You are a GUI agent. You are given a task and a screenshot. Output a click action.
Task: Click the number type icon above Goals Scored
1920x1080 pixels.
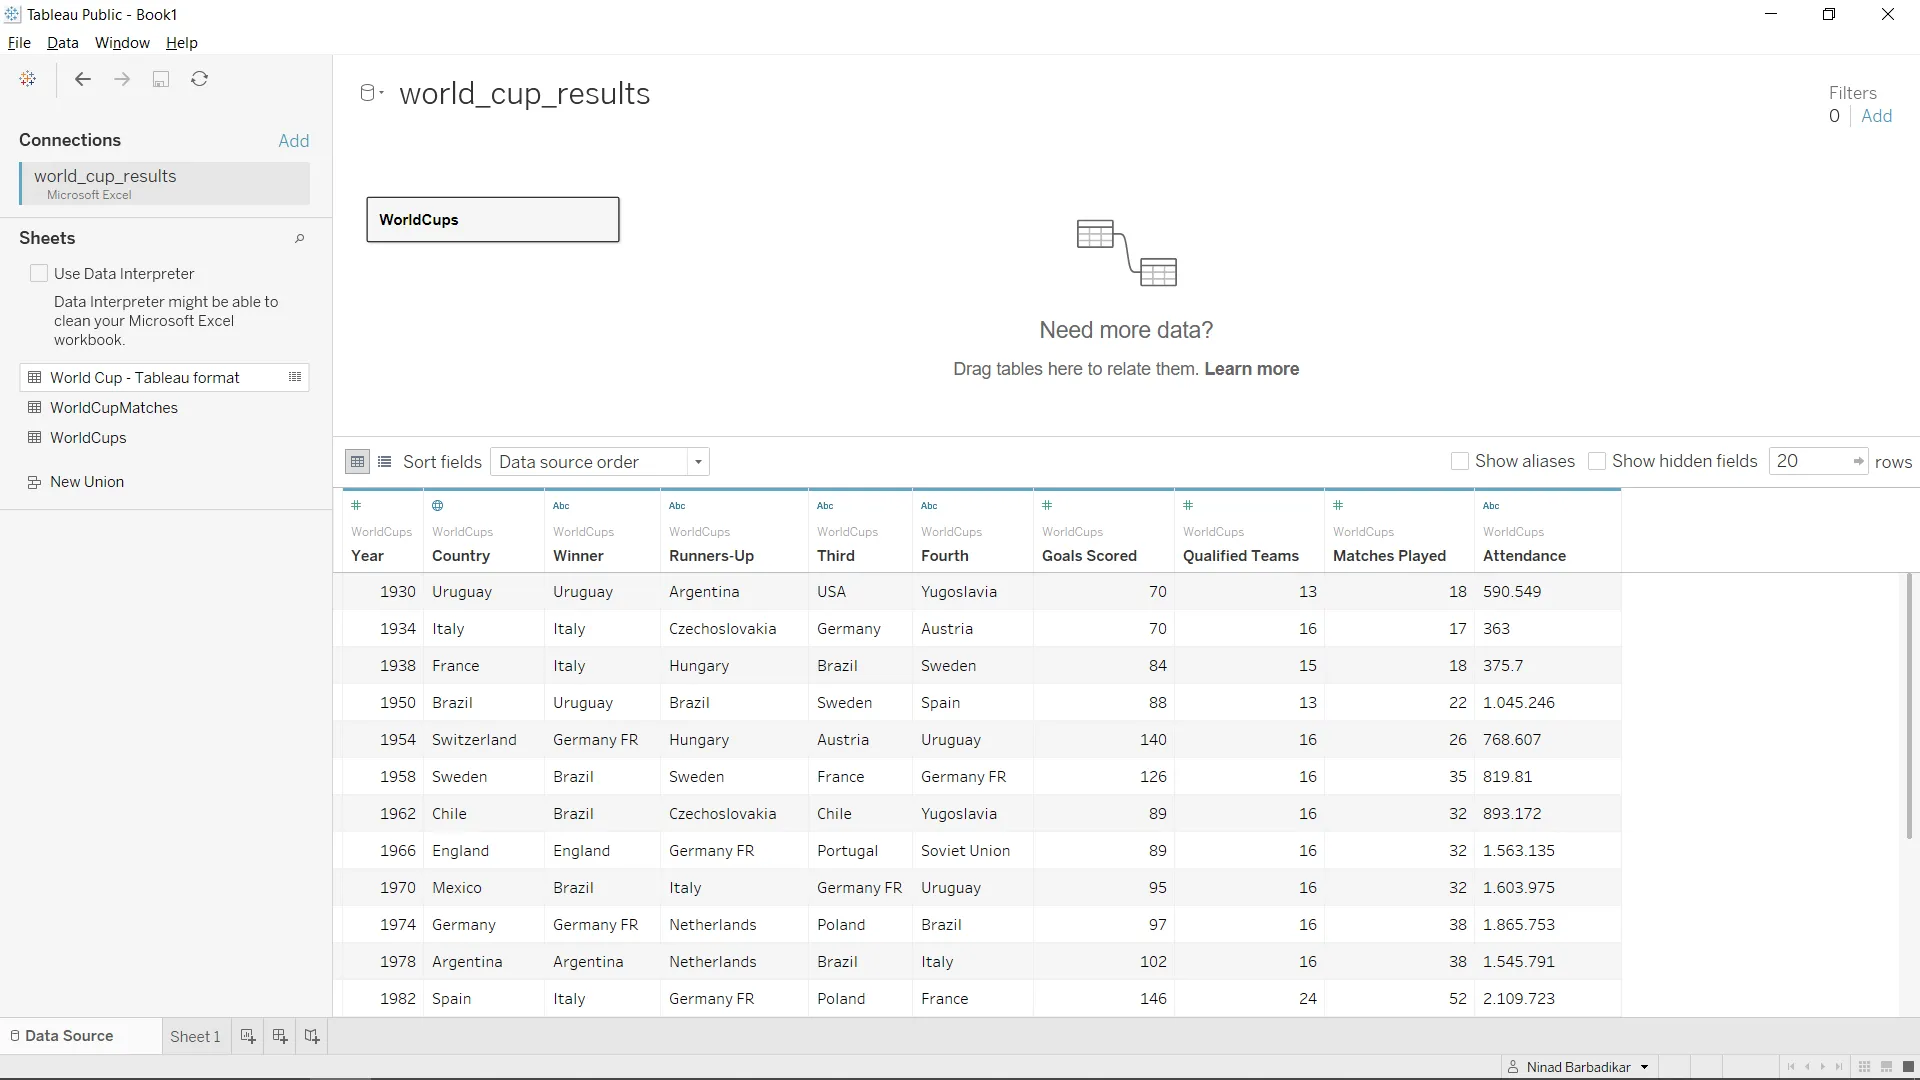(1047, 505)
